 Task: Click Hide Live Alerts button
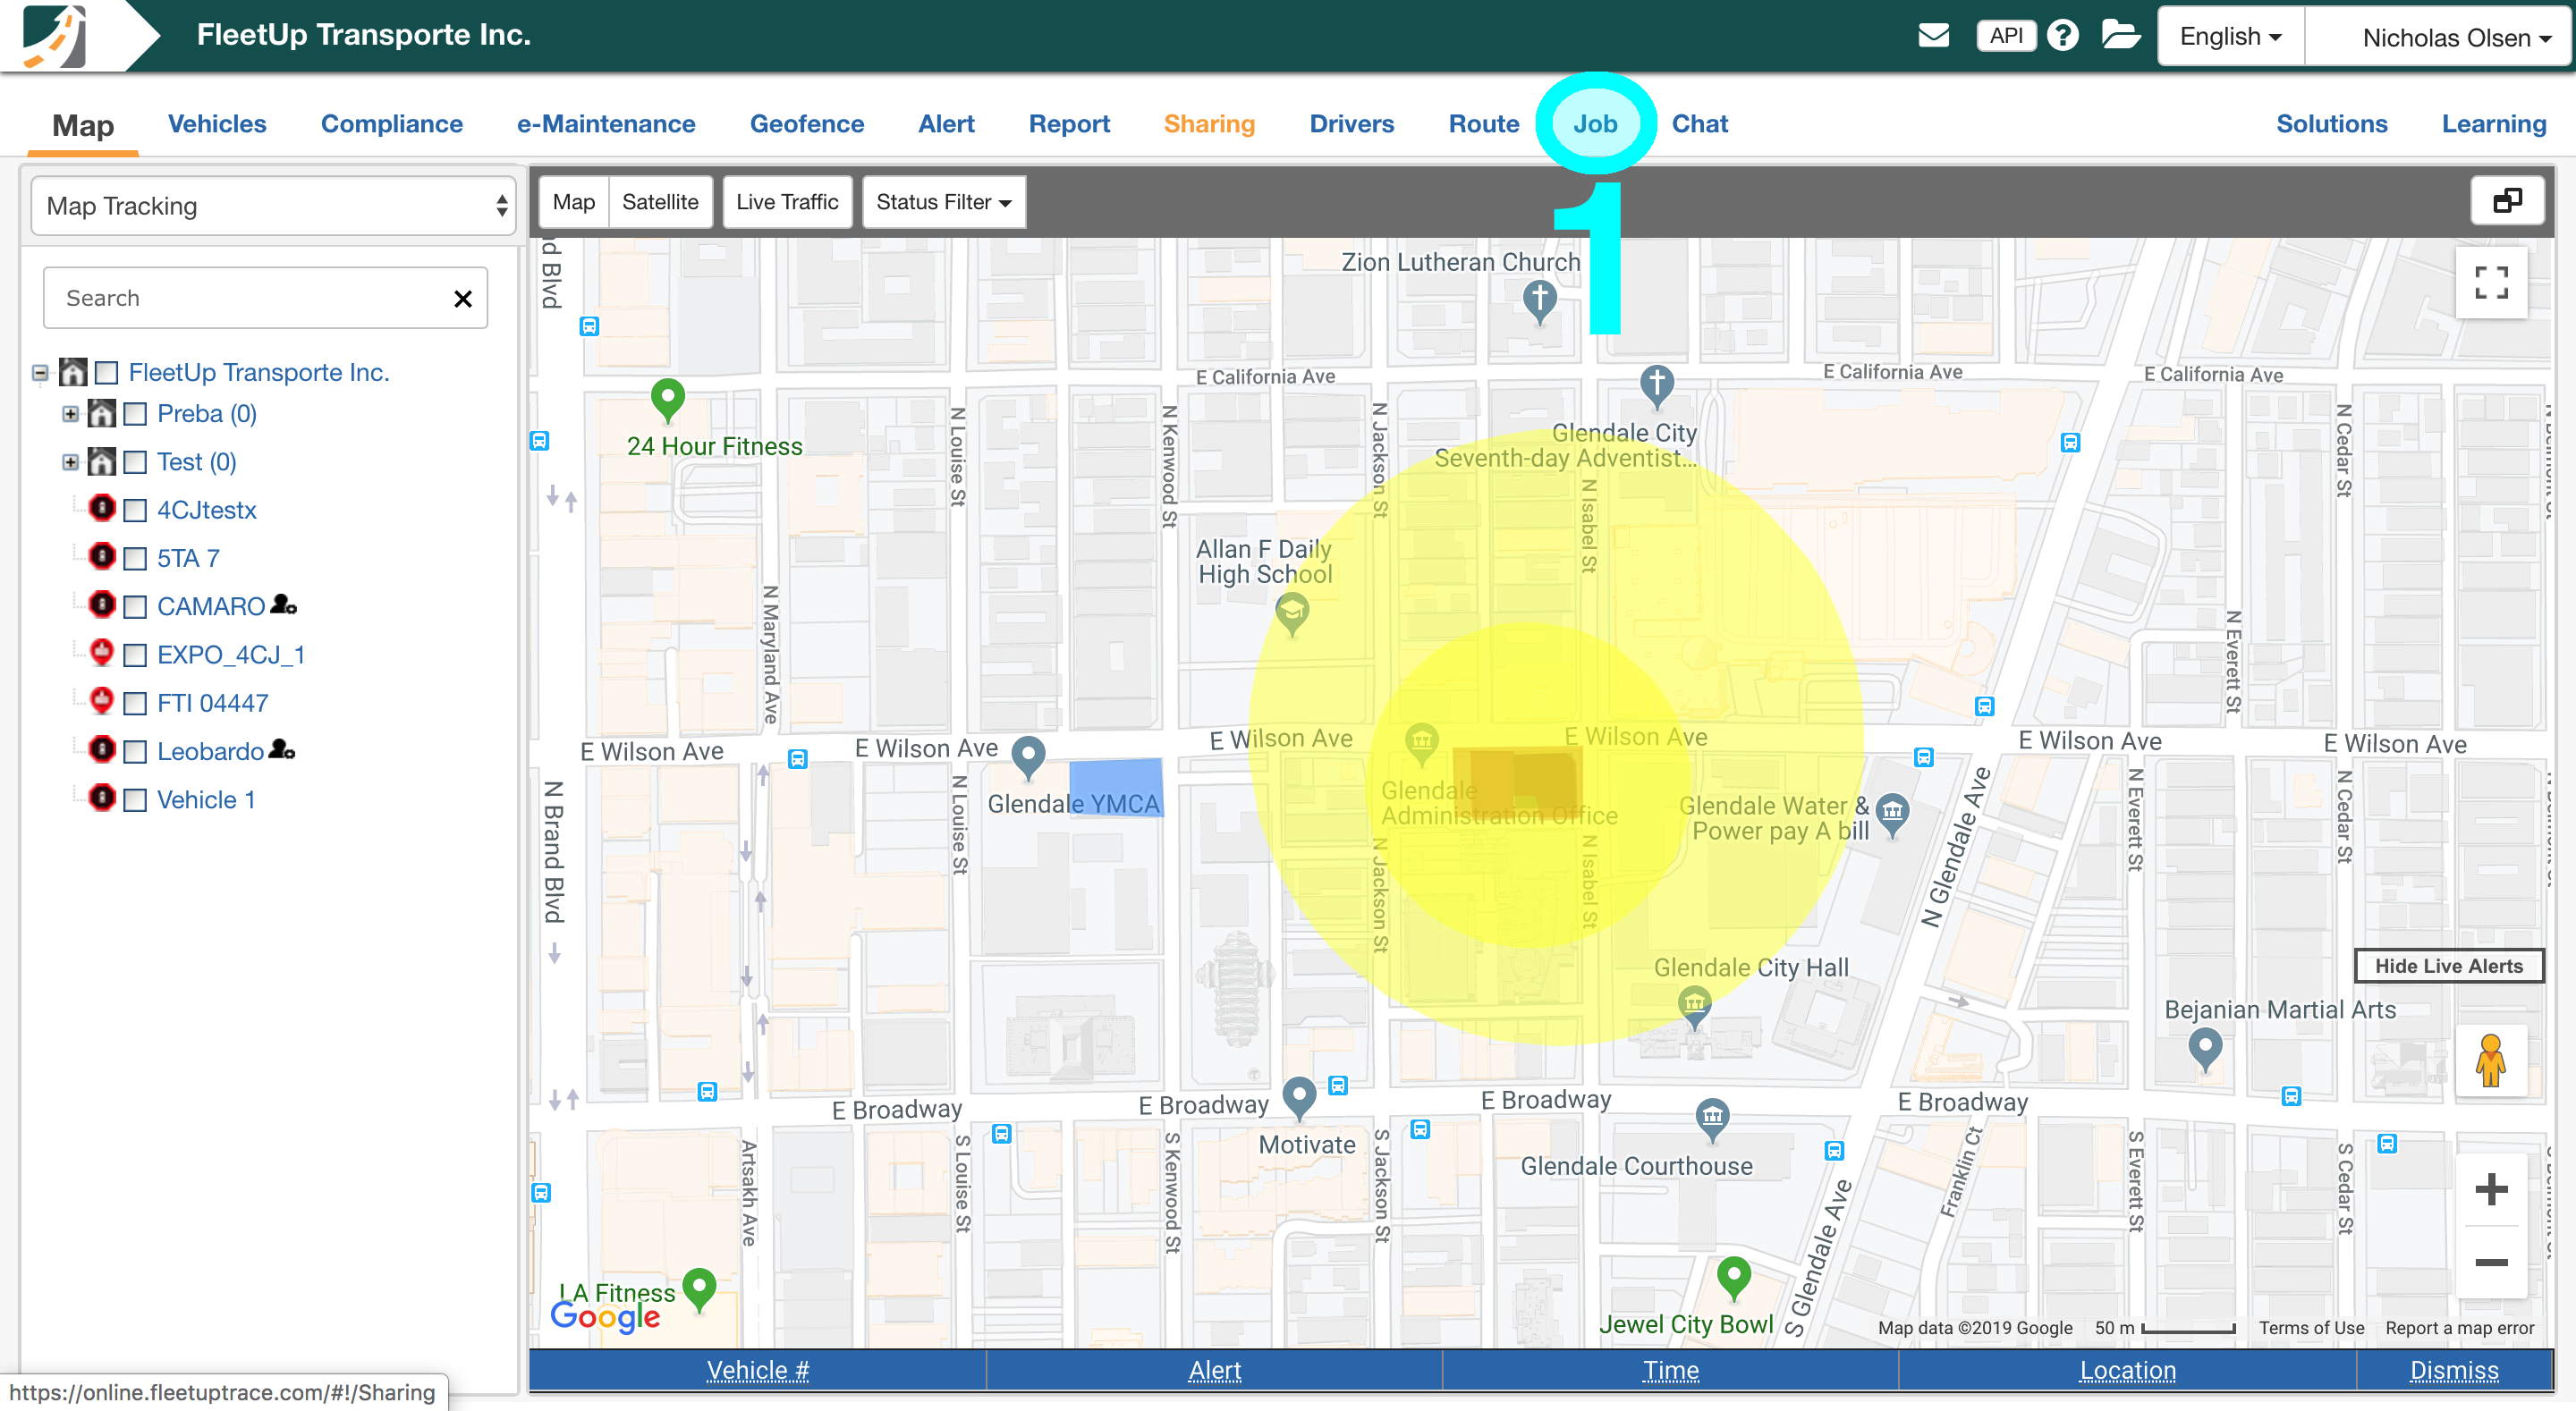coord(2448,966)
